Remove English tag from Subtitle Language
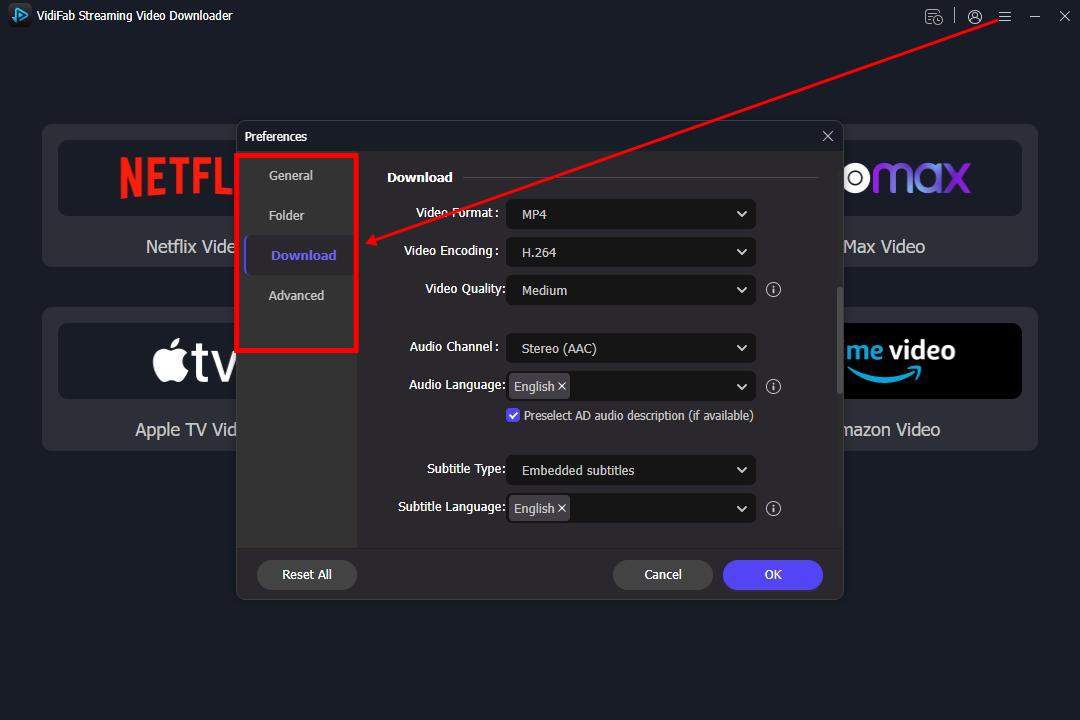 click(562, 508)
